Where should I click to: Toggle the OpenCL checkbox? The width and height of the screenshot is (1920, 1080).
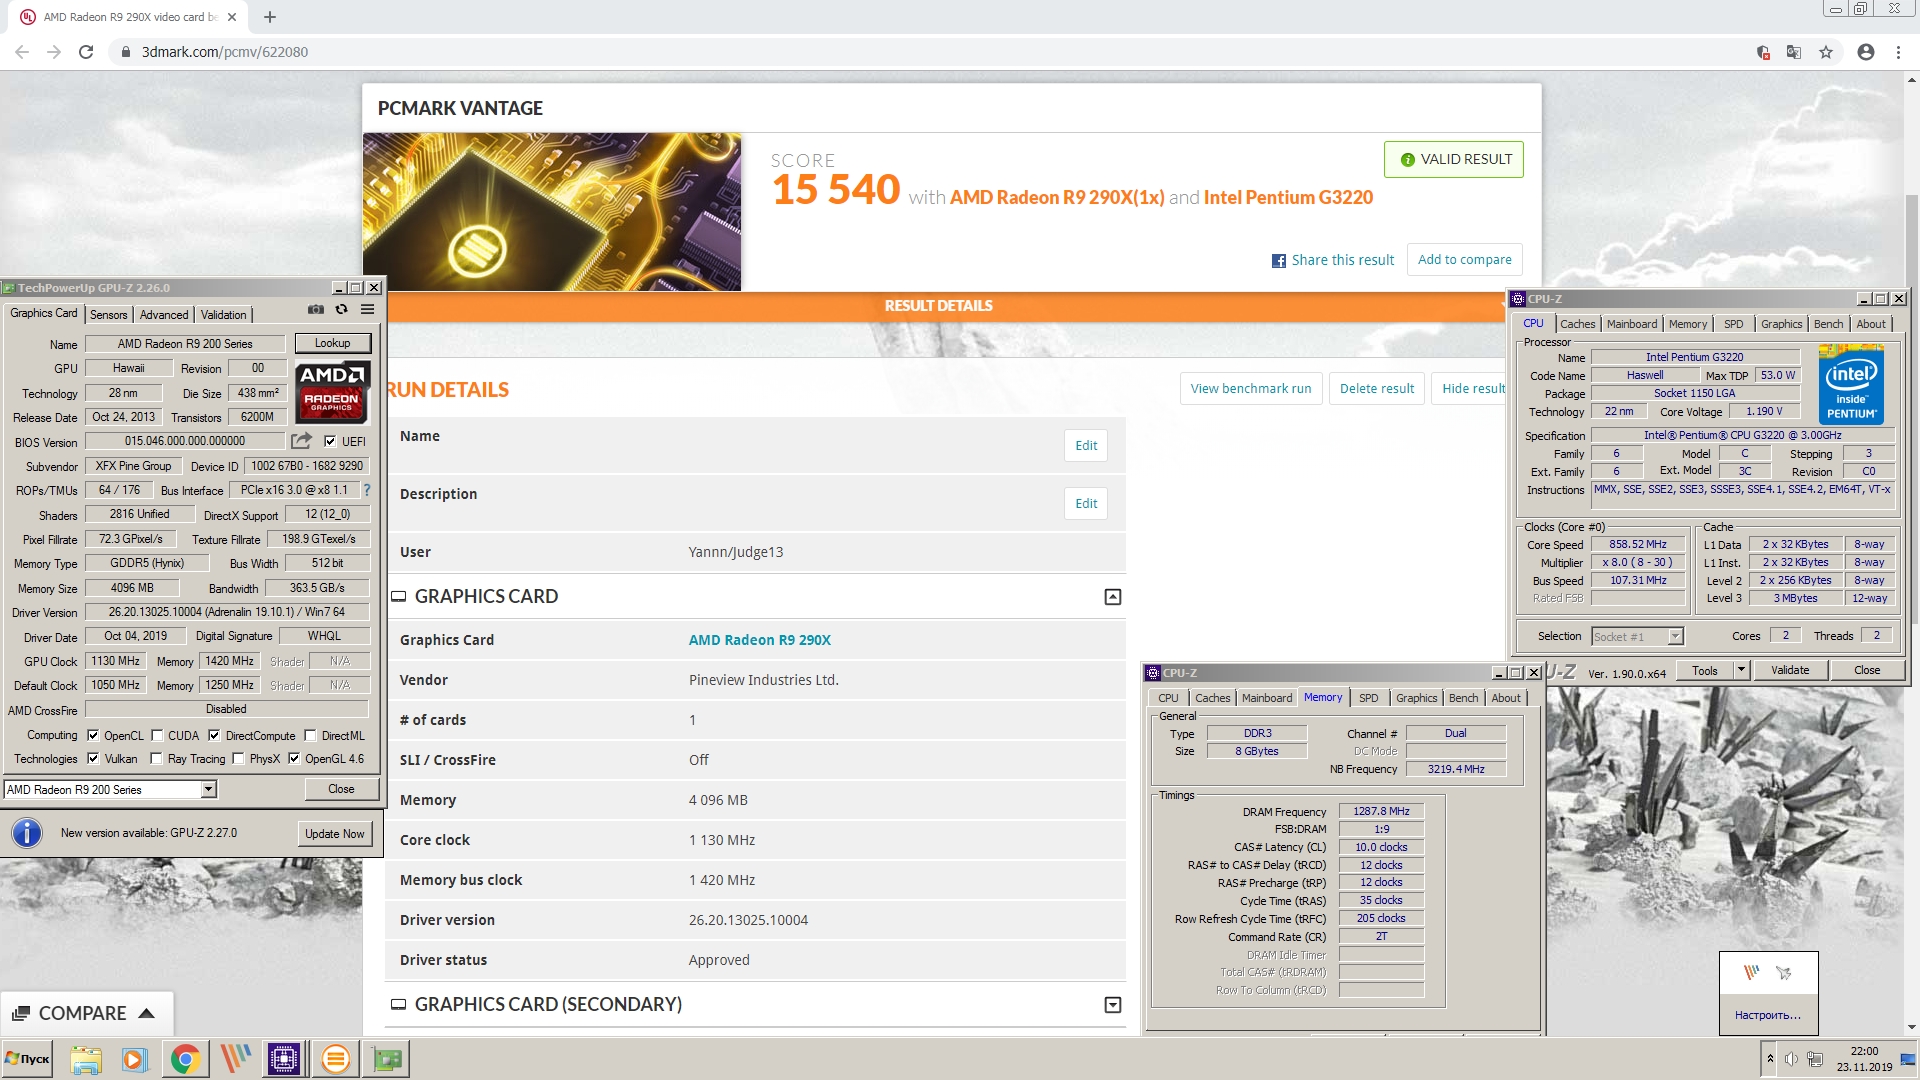(x=93, y=735)
